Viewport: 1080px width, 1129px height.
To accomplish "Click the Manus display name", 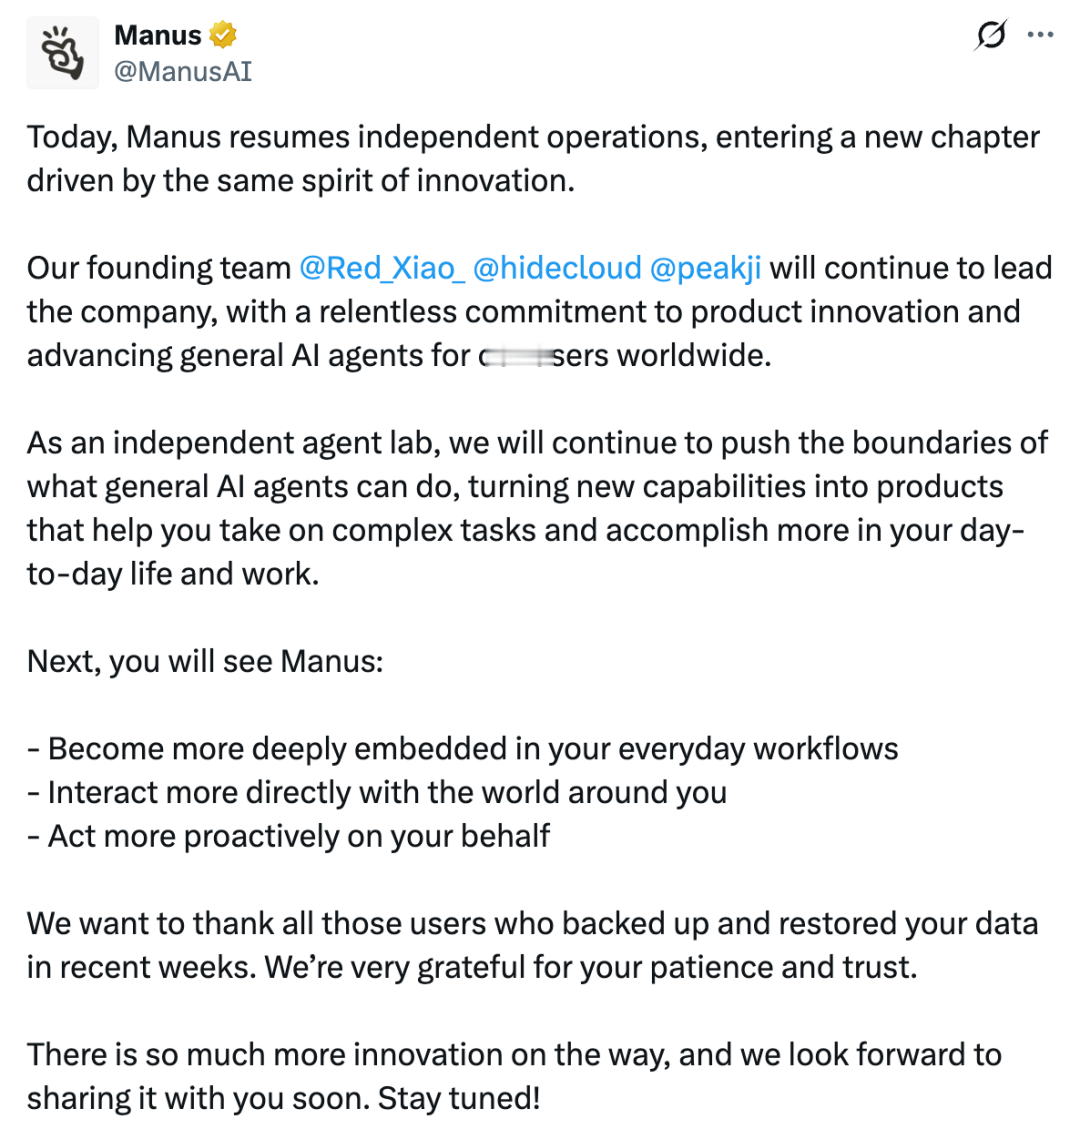I will [x=158, y=35].
